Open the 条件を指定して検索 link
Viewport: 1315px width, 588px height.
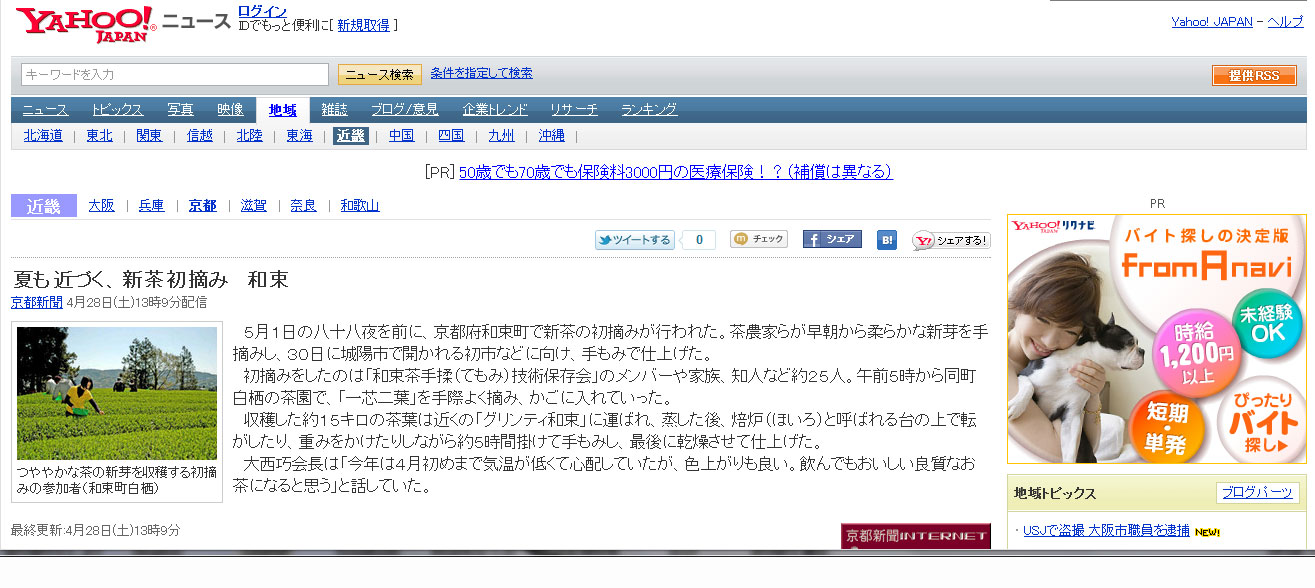point(482,73)
